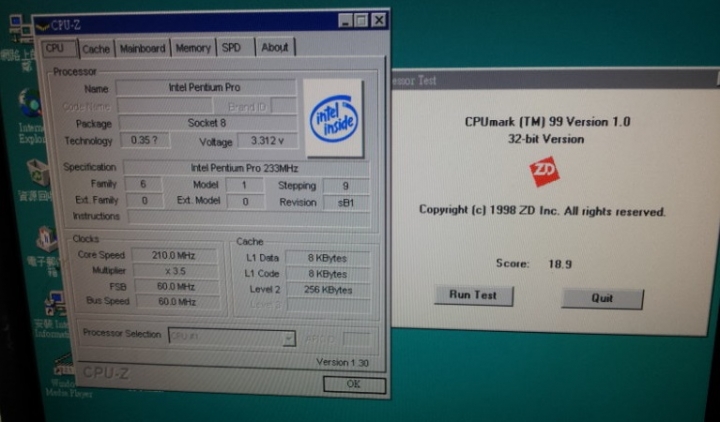Open the Recycle Bin desktop icon

click(x=37, y=180)
